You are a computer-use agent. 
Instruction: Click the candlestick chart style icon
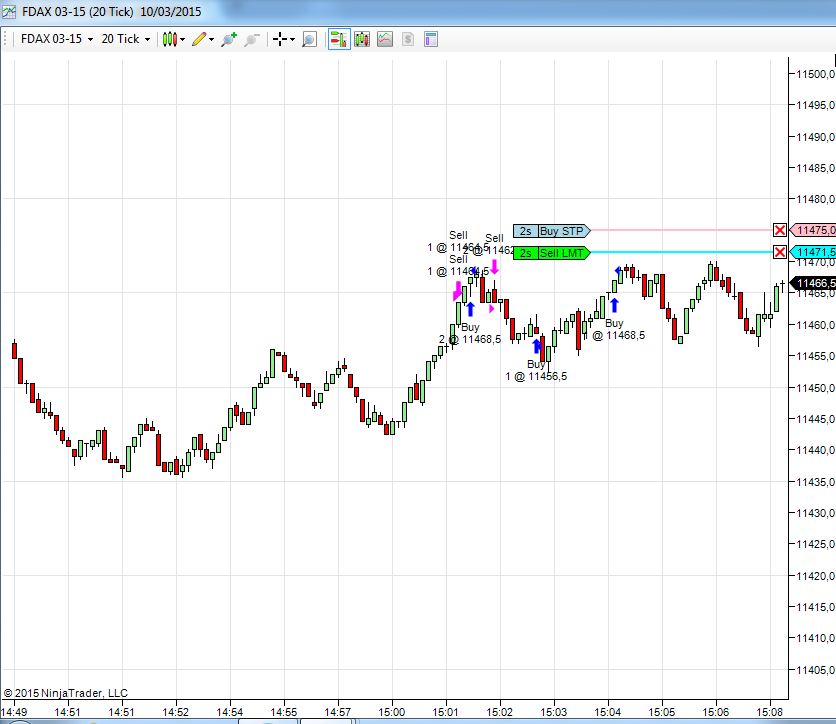coord(170,39)
